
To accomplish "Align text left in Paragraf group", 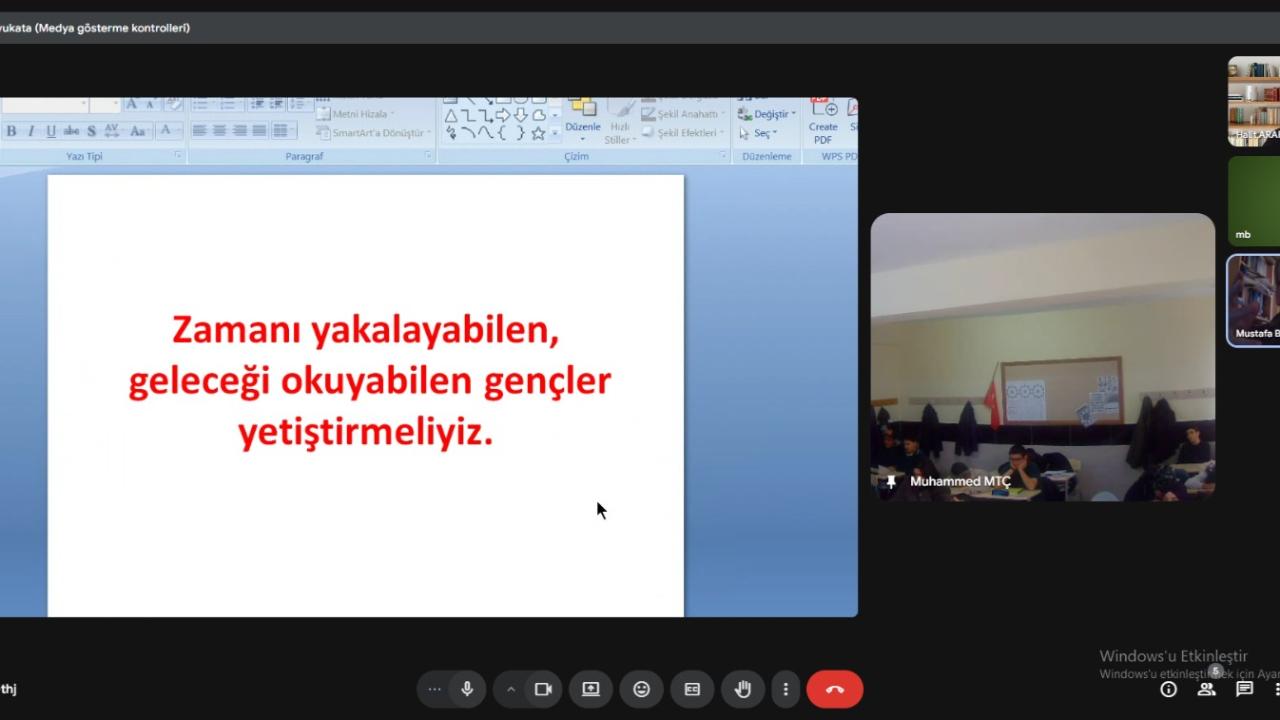I will pyautogui.click(x=199, y=131).
